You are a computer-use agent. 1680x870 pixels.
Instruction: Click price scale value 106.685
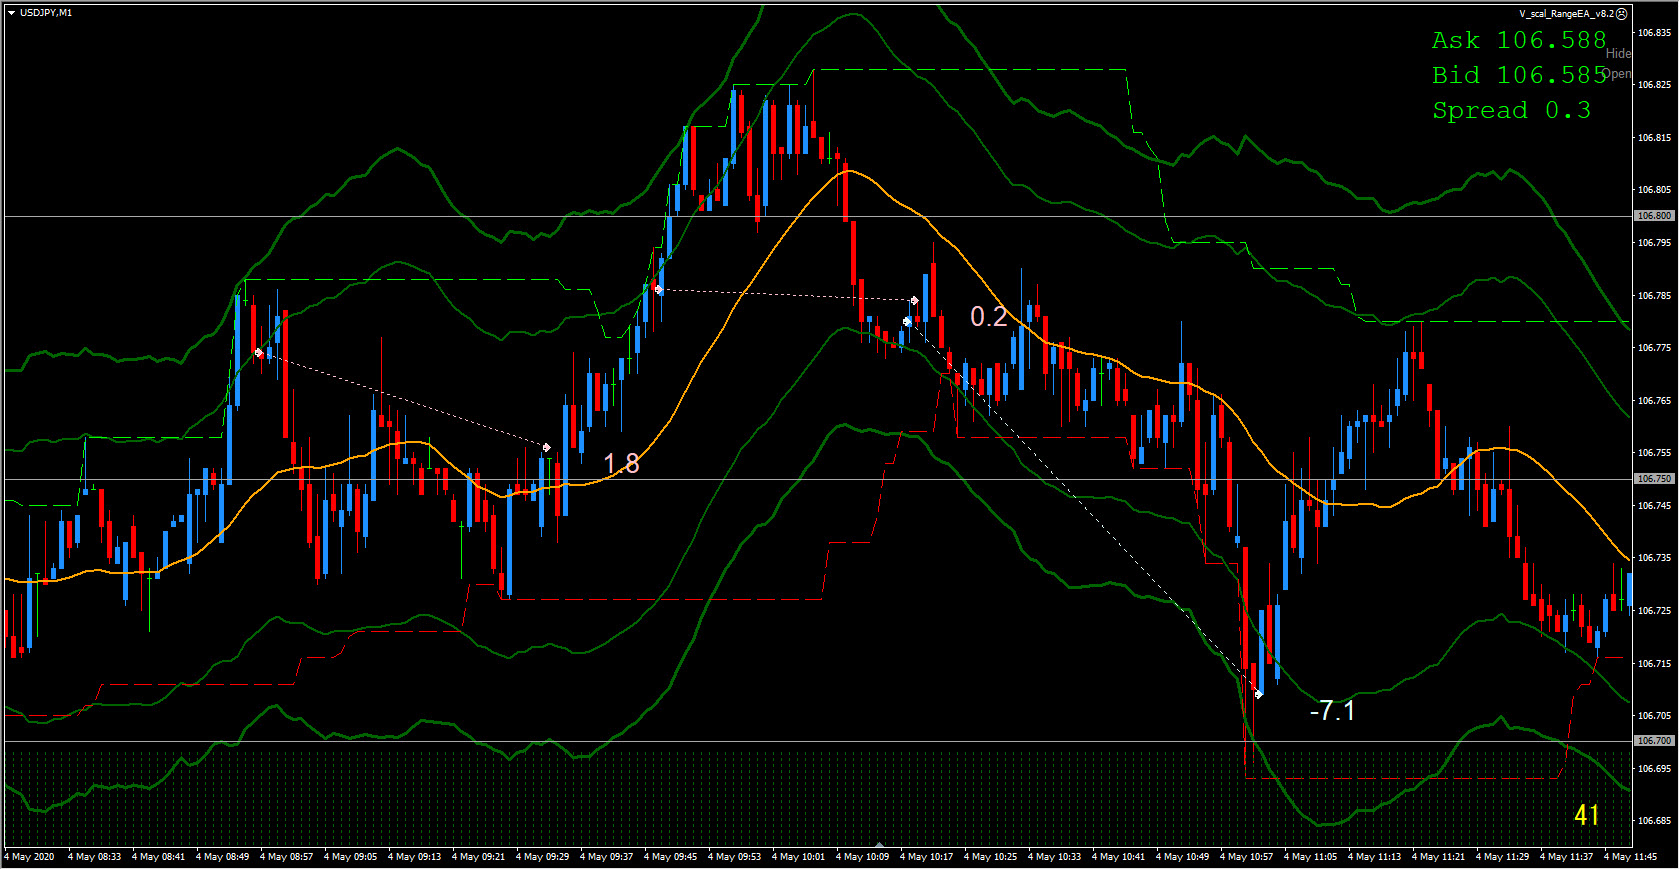click(1654, 821)
